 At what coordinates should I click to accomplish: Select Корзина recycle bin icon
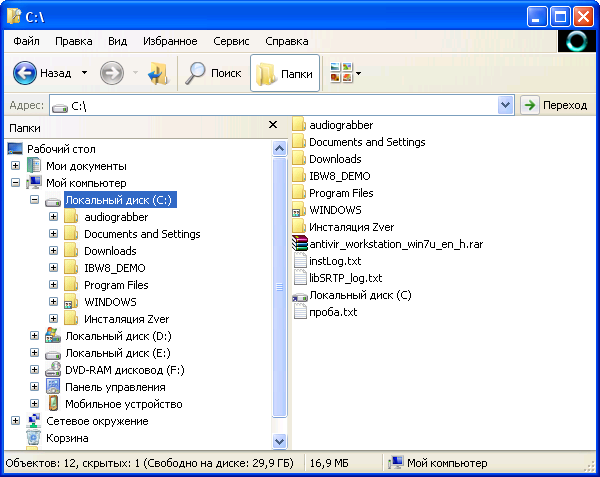[x=34, y=437]
